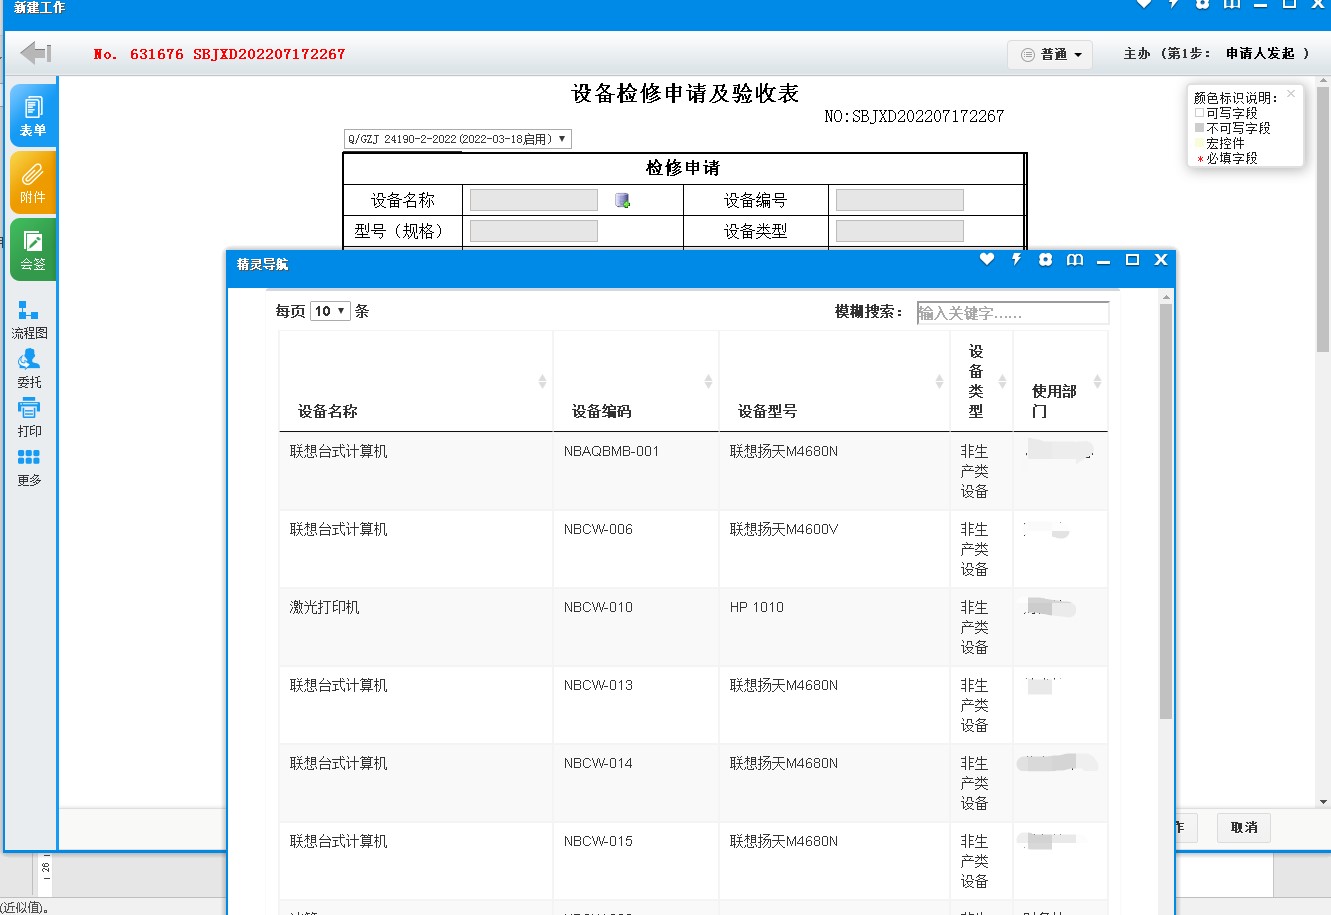Click the 精灵导航 dialog vertical scrollbar
1331x915 pixels.
coord(1165,510)
